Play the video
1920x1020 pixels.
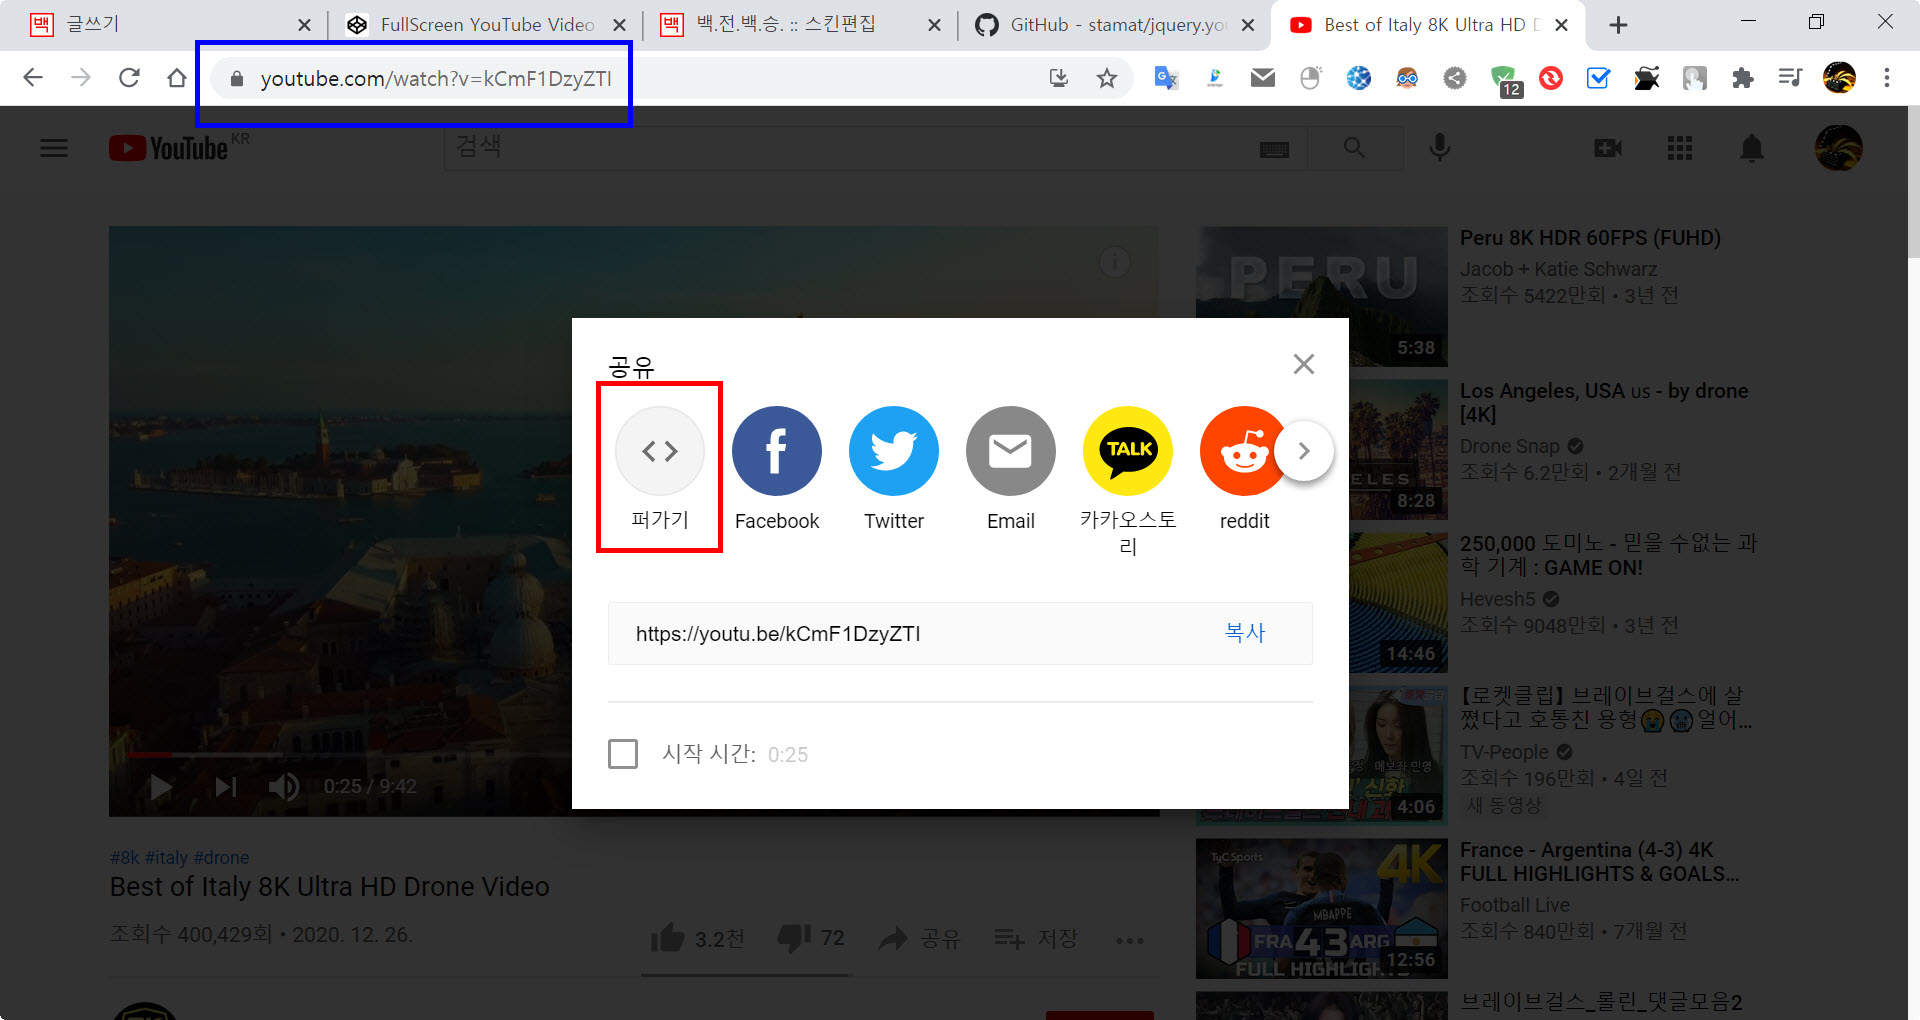click(160, 787)
